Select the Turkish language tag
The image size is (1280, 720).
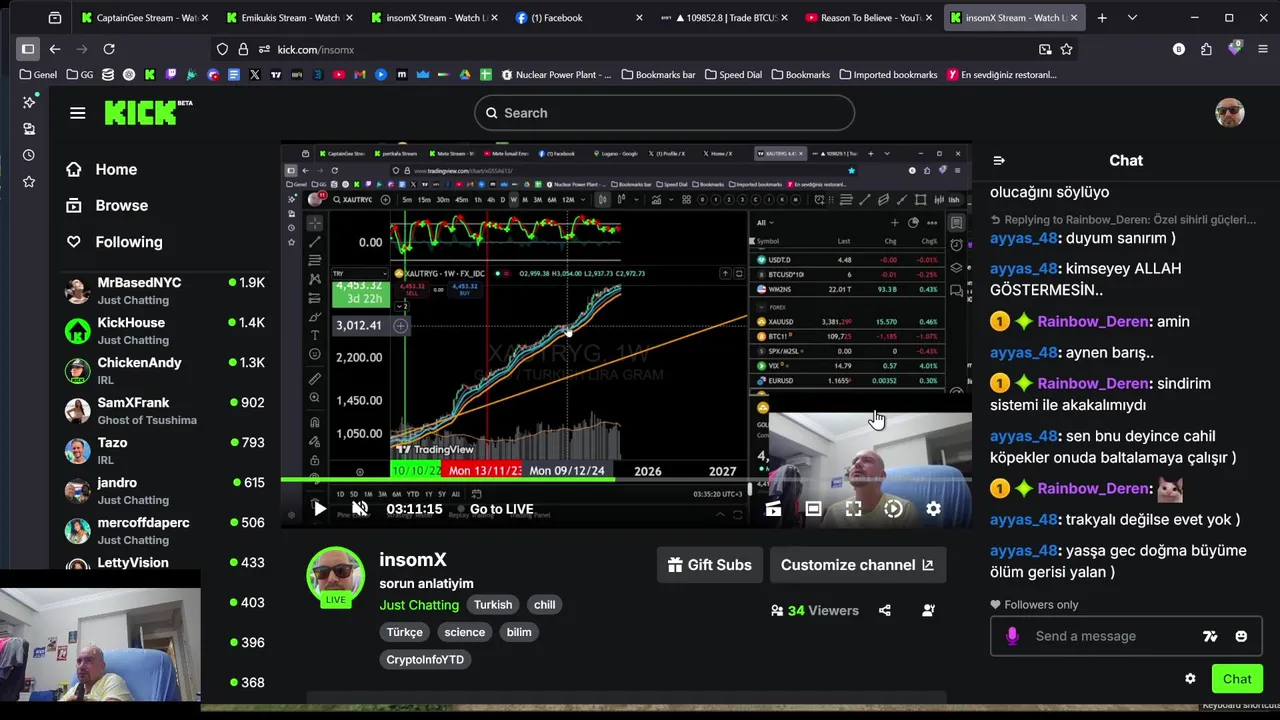coord(493,605)
